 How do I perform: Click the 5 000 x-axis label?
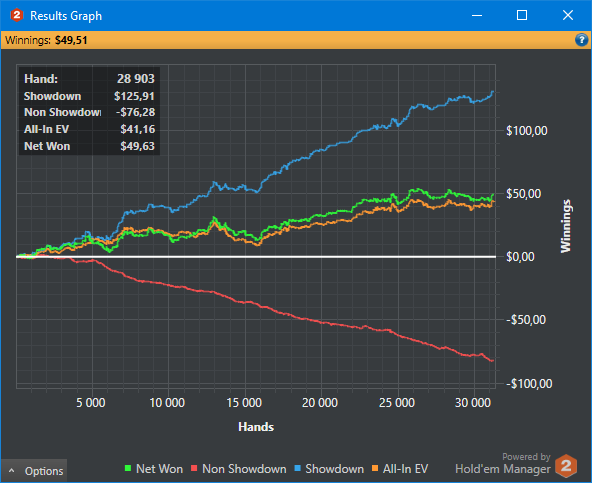[91, 403]
